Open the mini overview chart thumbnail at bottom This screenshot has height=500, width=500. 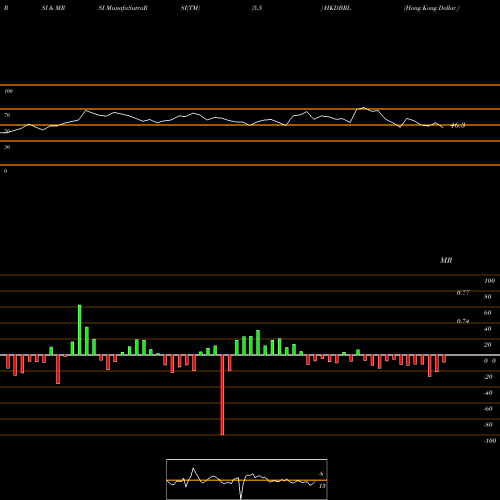247,479
